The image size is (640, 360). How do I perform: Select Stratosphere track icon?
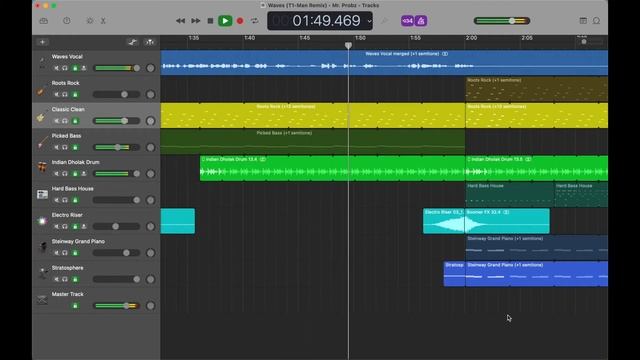(42, 273)
